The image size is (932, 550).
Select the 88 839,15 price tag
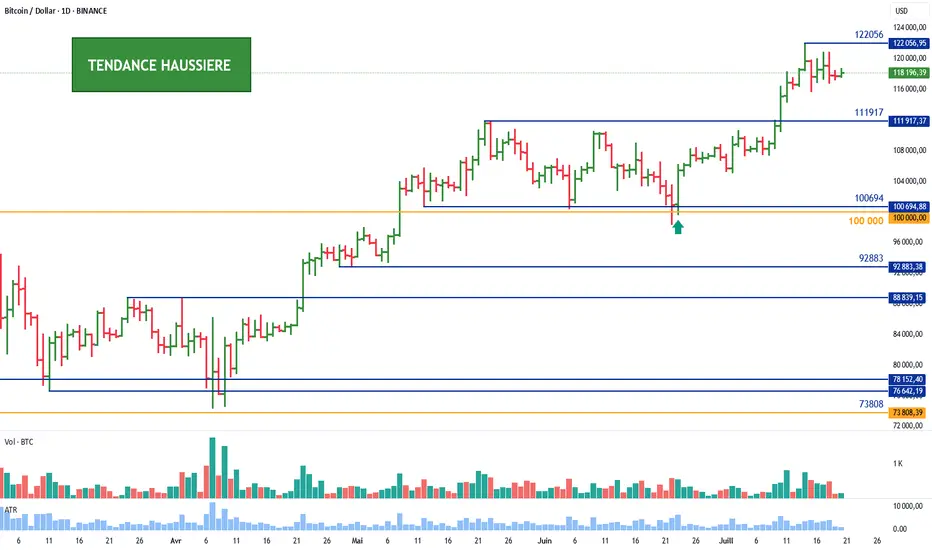click(x=910, y=298)
